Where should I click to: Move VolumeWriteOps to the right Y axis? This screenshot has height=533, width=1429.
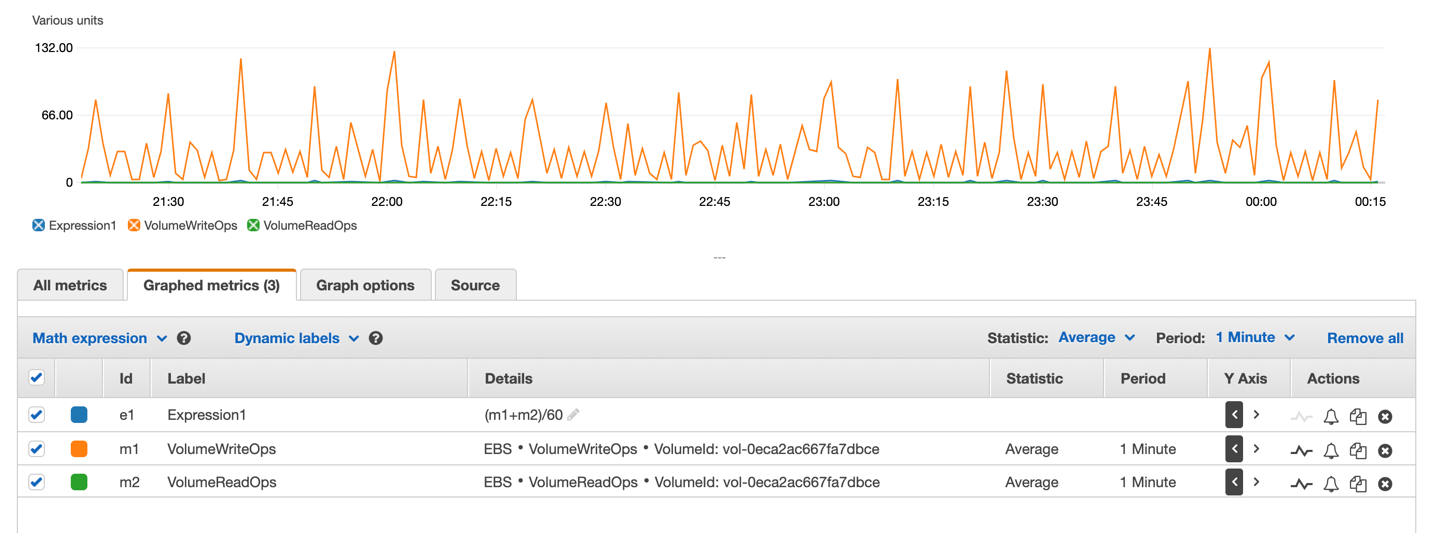(x=1256, y=449)
